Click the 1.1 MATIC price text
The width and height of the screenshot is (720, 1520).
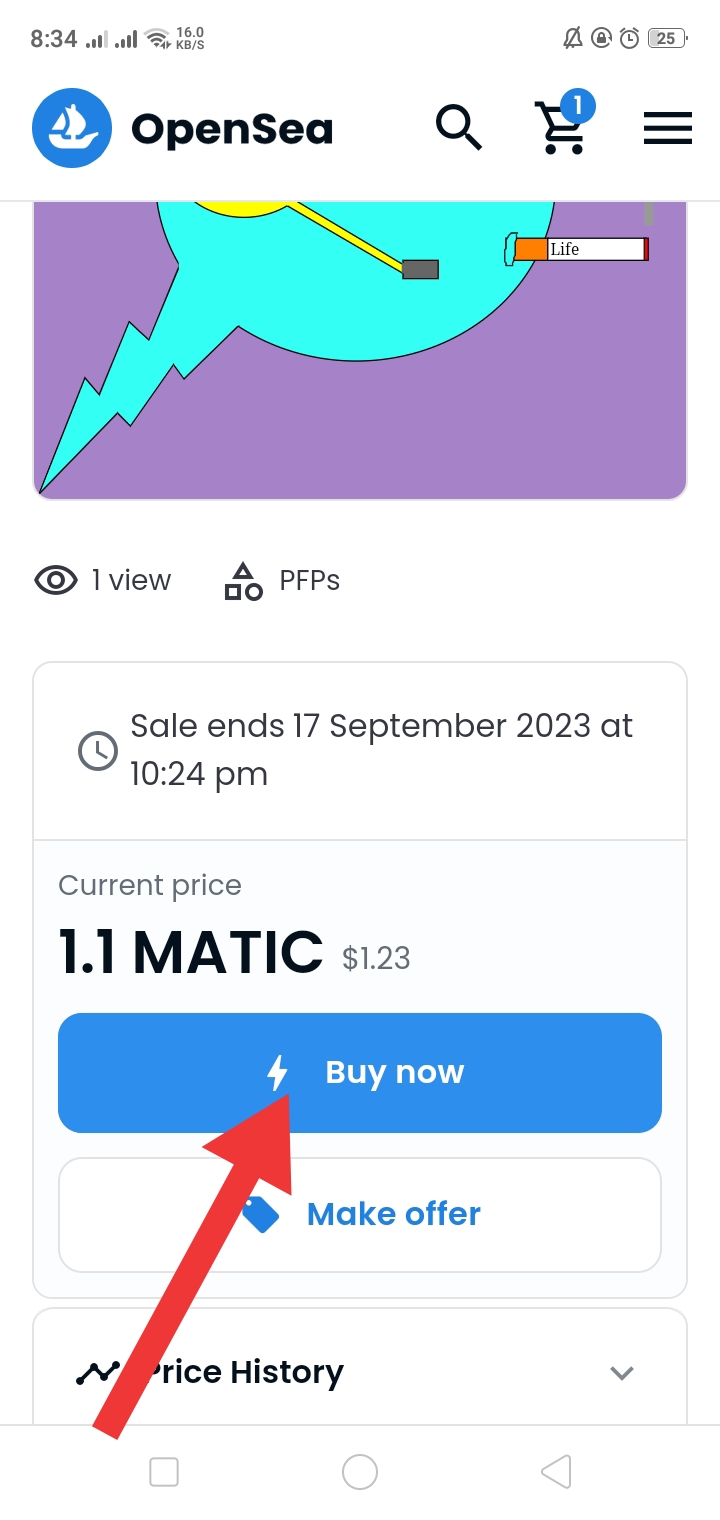191,952
